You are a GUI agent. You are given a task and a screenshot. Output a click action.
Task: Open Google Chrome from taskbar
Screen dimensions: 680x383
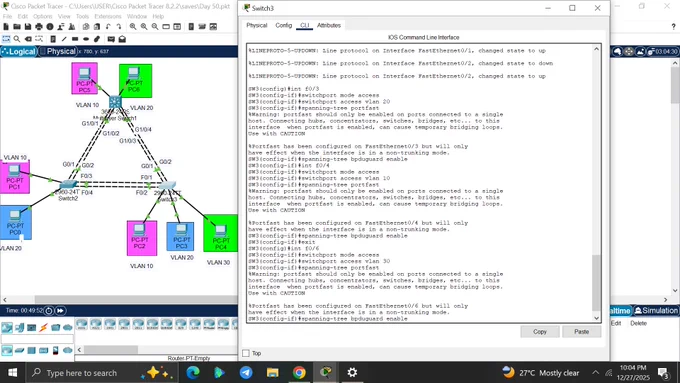299,373
